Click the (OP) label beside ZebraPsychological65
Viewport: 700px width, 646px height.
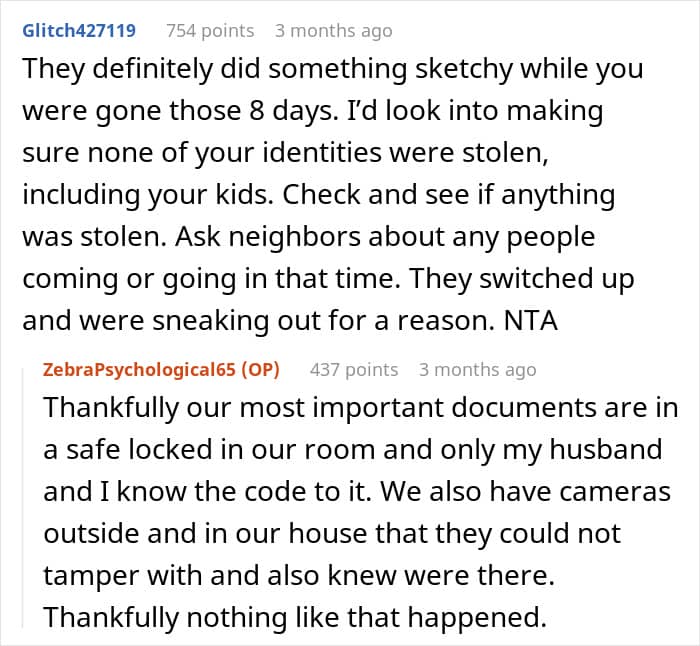258,370
